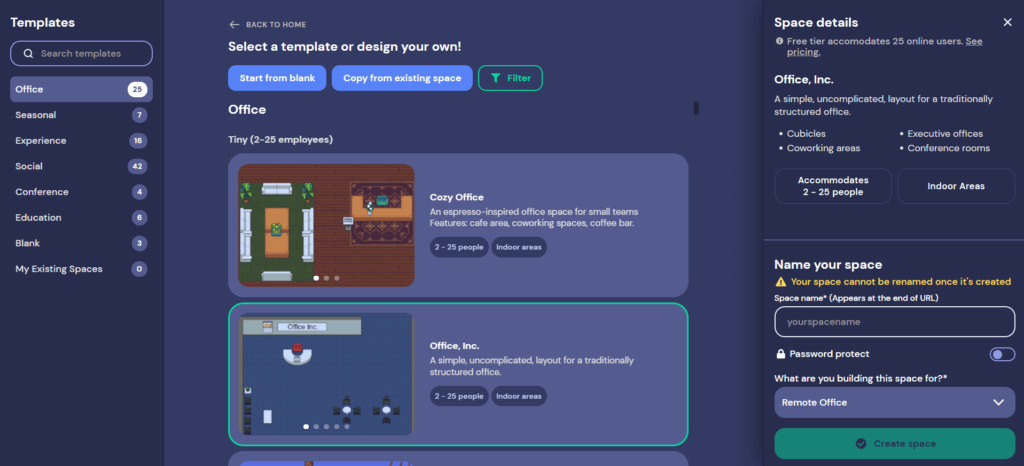Viewport: 1024px width, 466px height.
Task: Click the template list scrollbar thumb
Action: coord(696,108)
